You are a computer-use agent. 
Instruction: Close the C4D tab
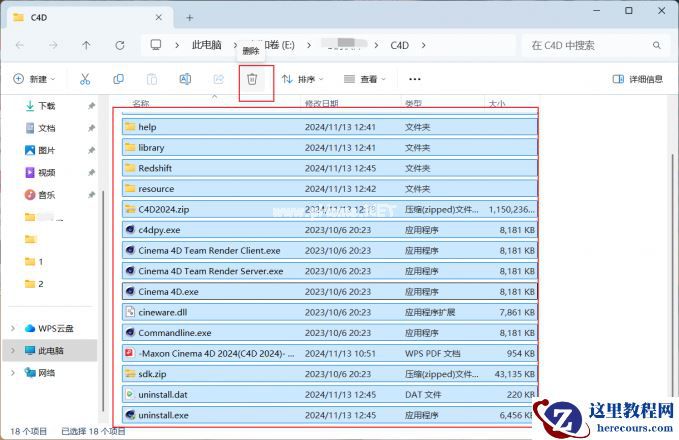[158, 17]
